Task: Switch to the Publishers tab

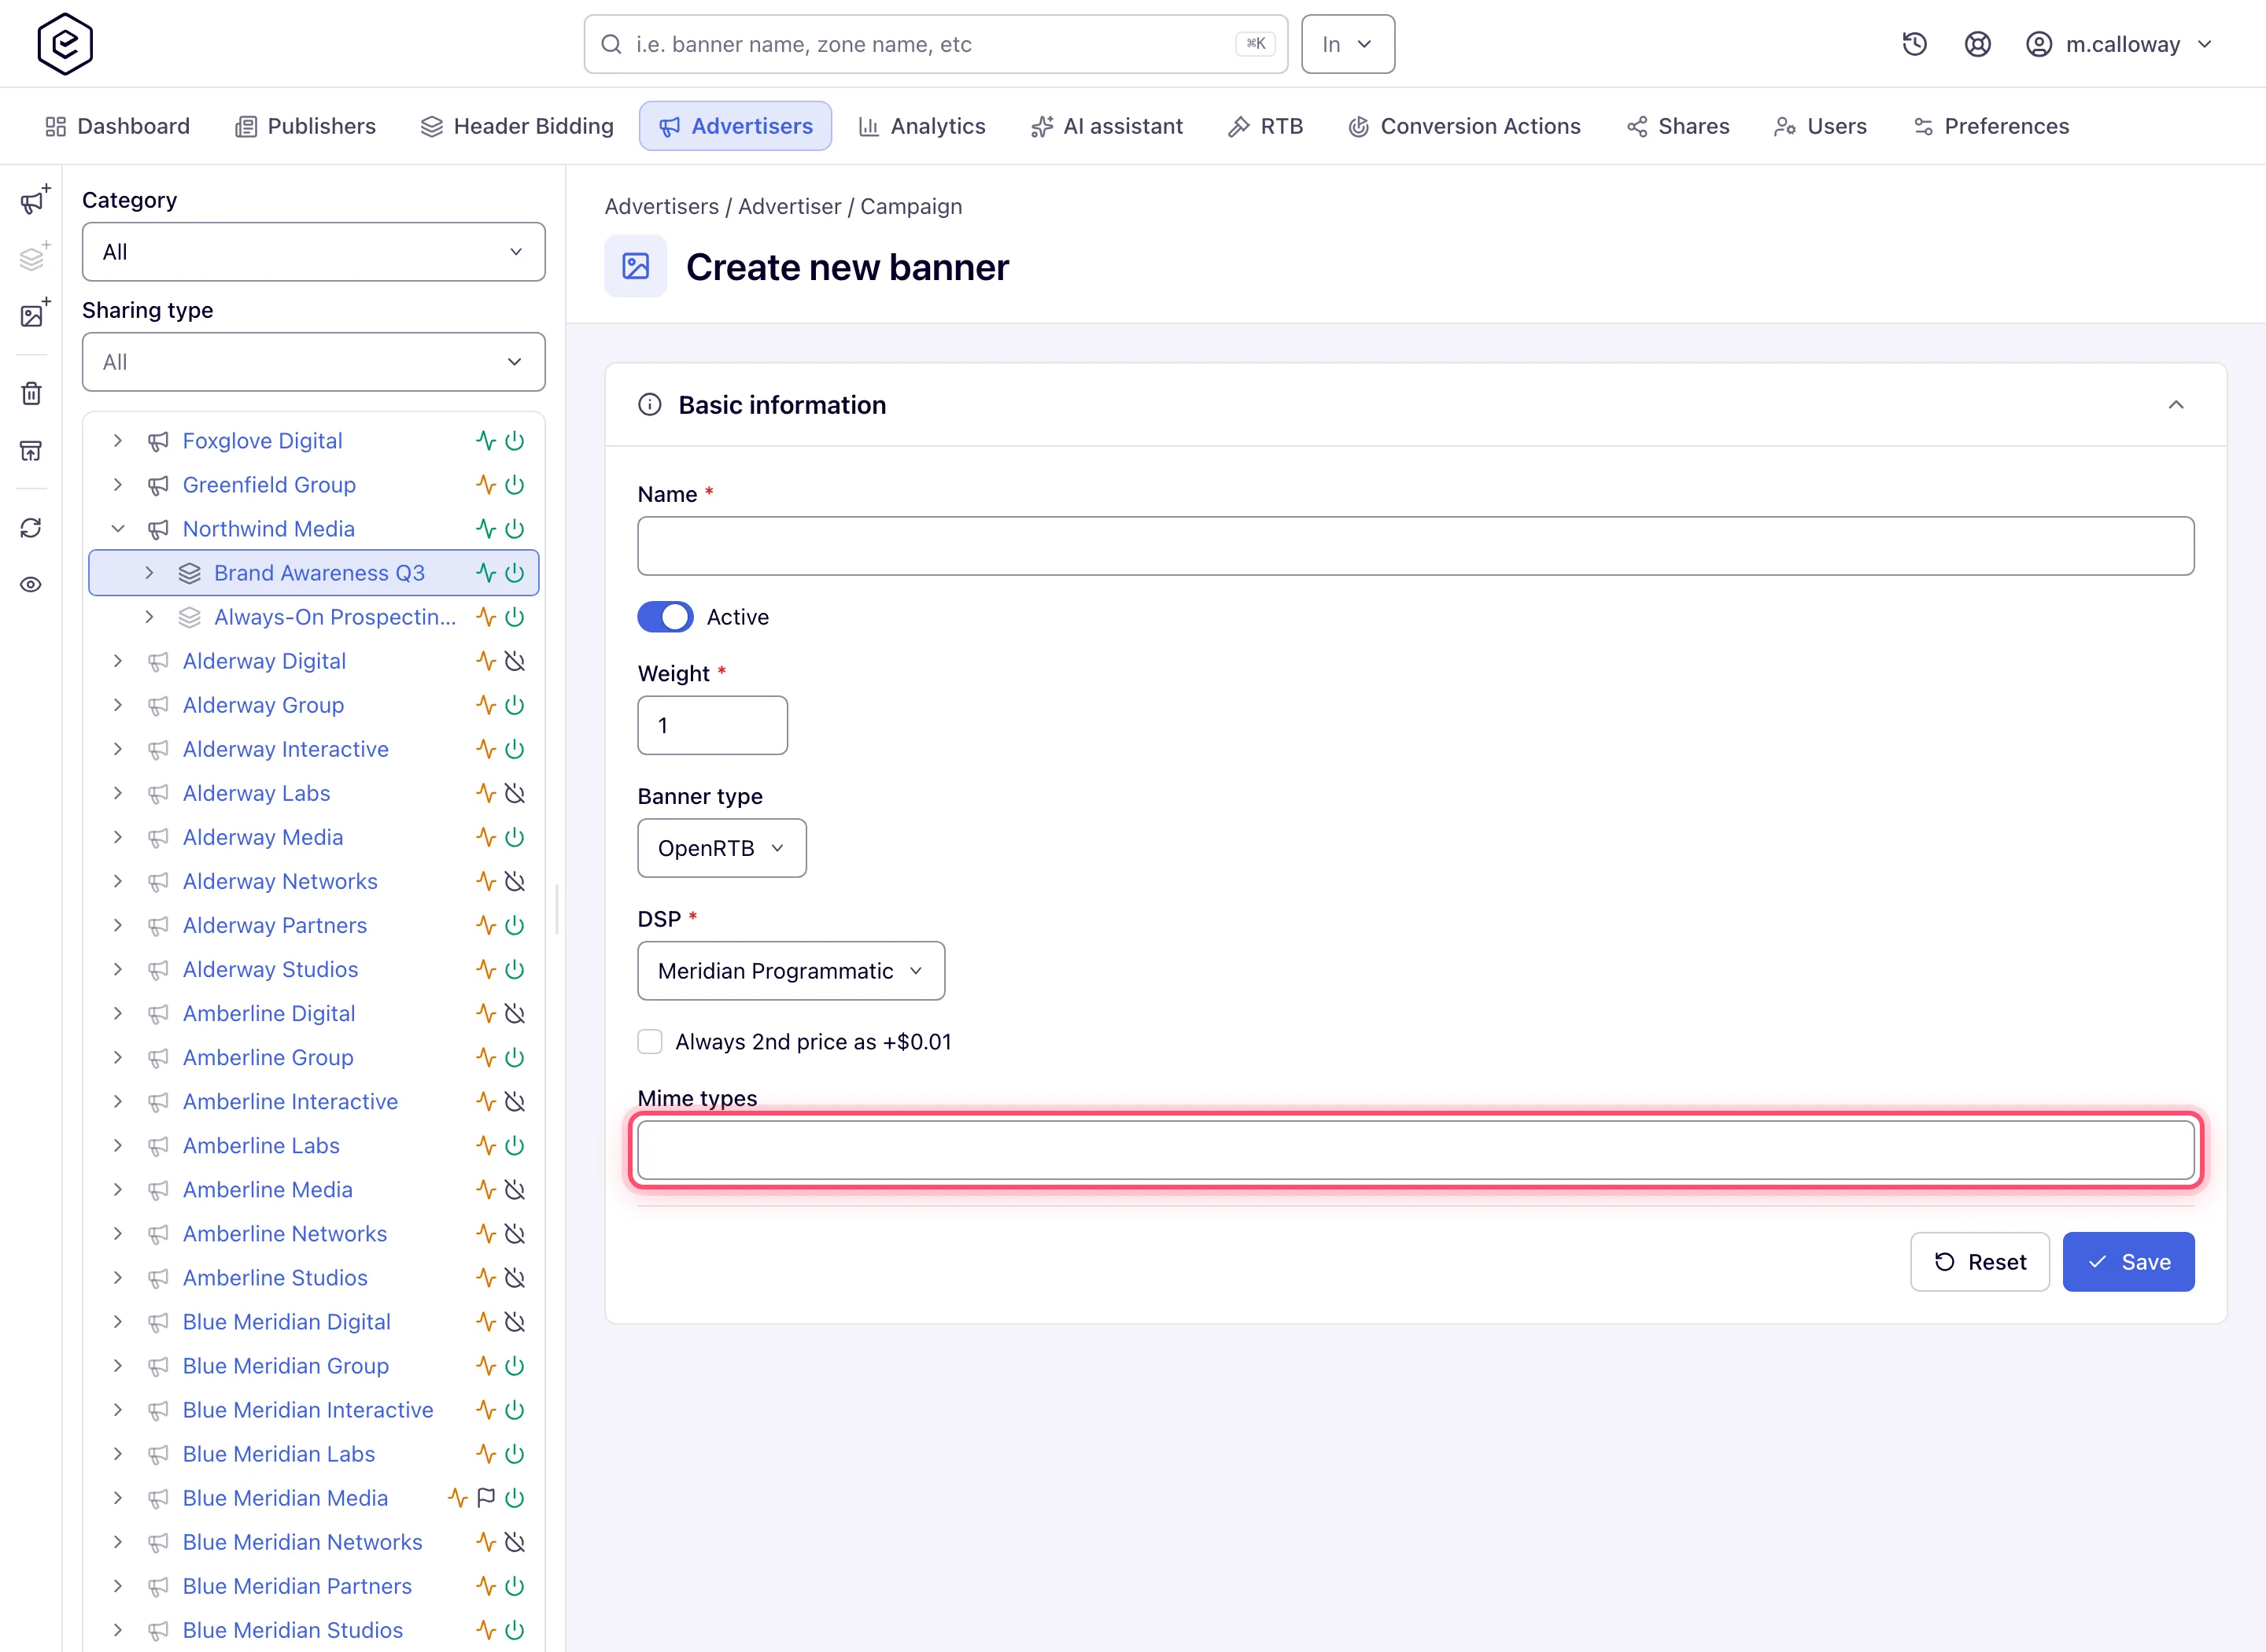Action: (305, 126)
